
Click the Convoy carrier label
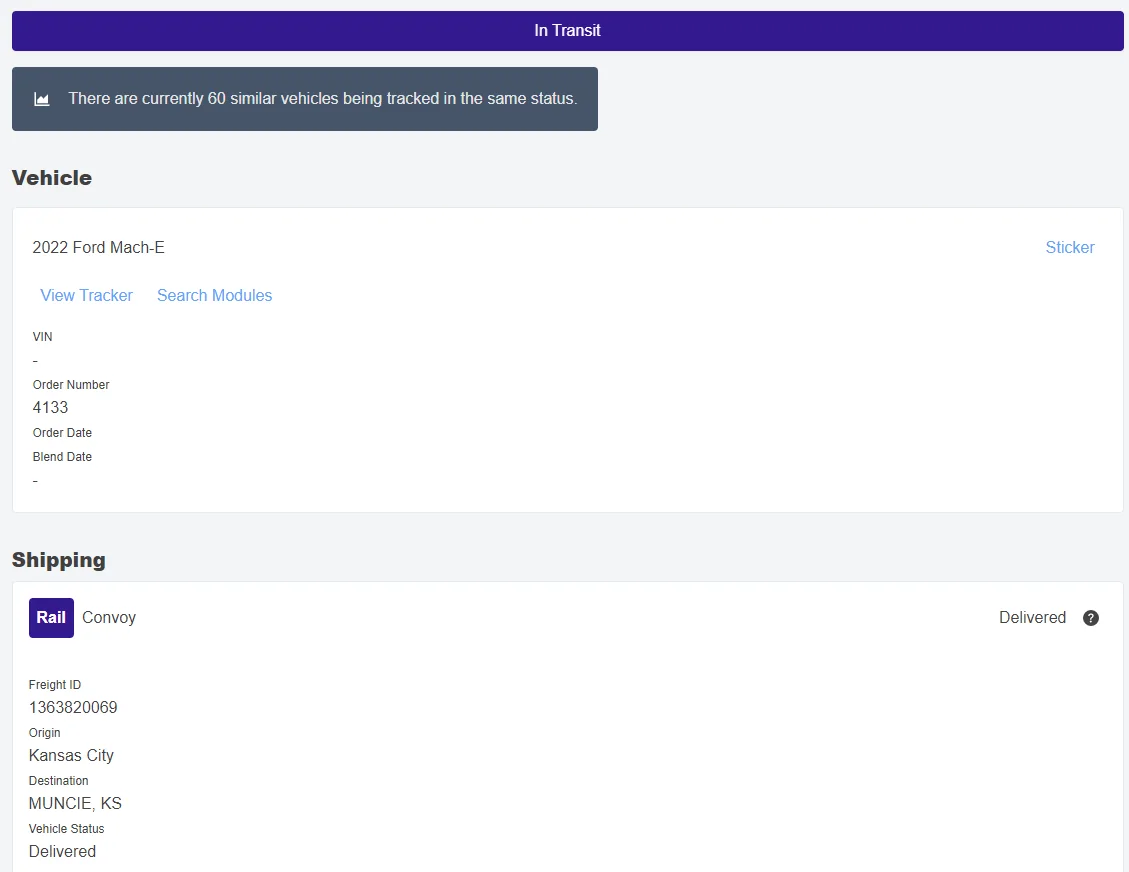[109, 617]
